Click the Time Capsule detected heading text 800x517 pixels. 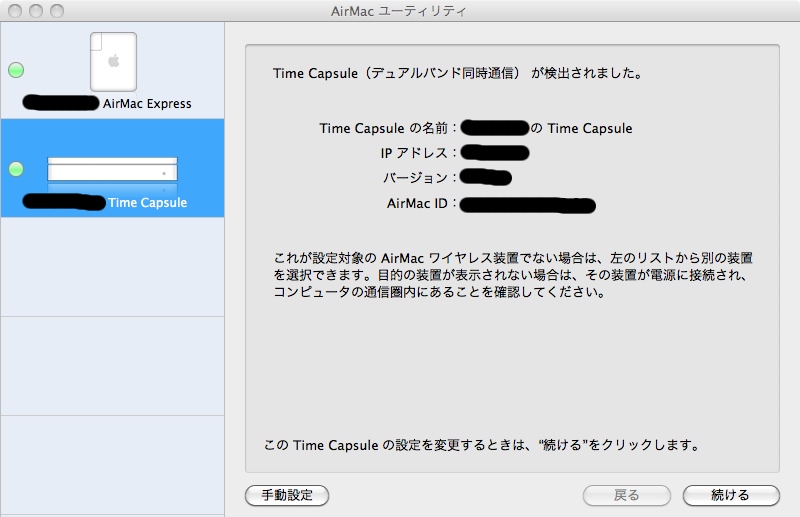pos(457,73)
